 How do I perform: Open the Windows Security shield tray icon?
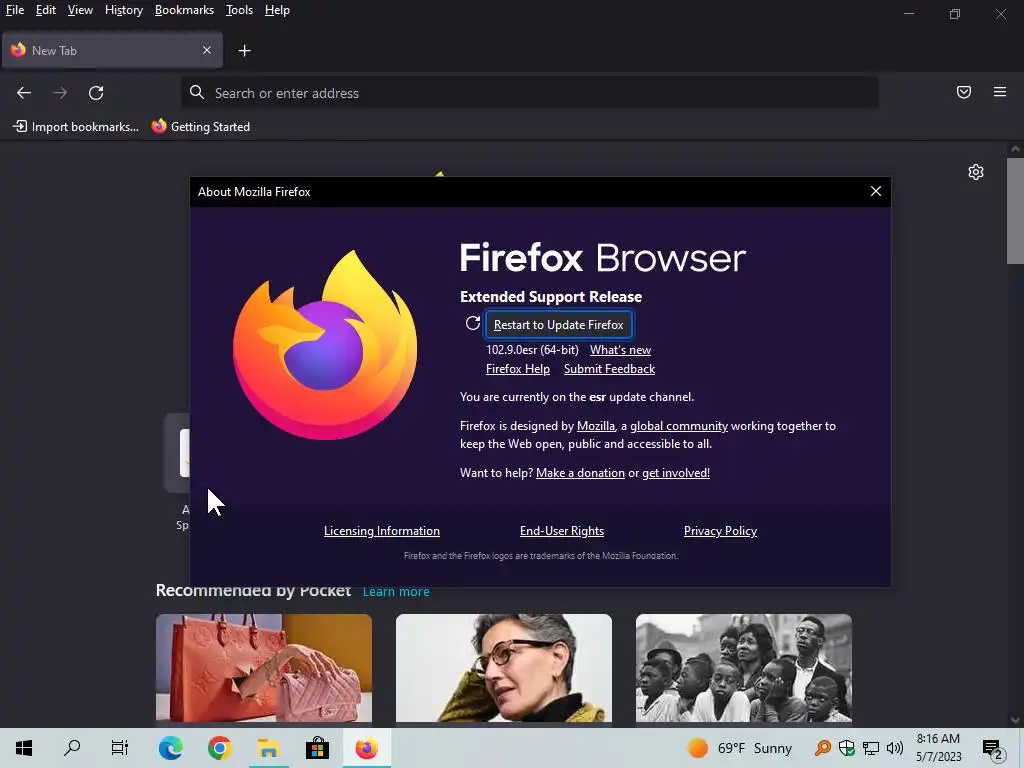[x=846, y=748]
